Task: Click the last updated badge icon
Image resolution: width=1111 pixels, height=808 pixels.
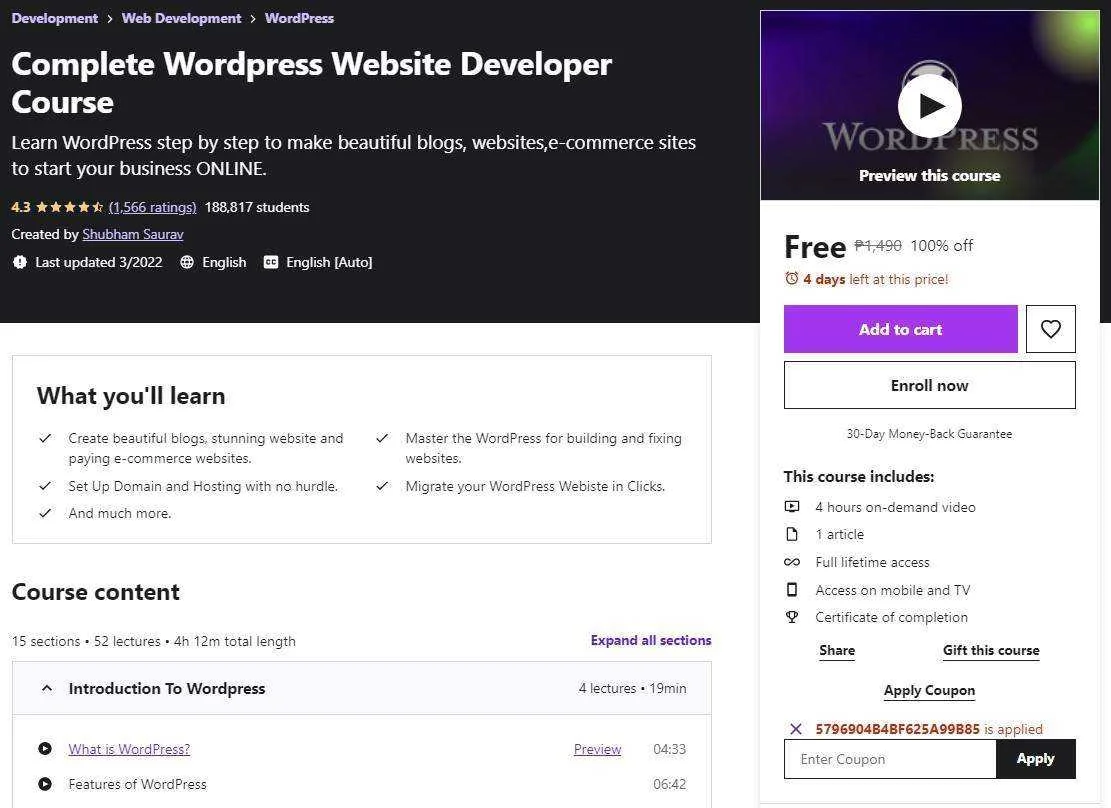Action: [20, 262]
